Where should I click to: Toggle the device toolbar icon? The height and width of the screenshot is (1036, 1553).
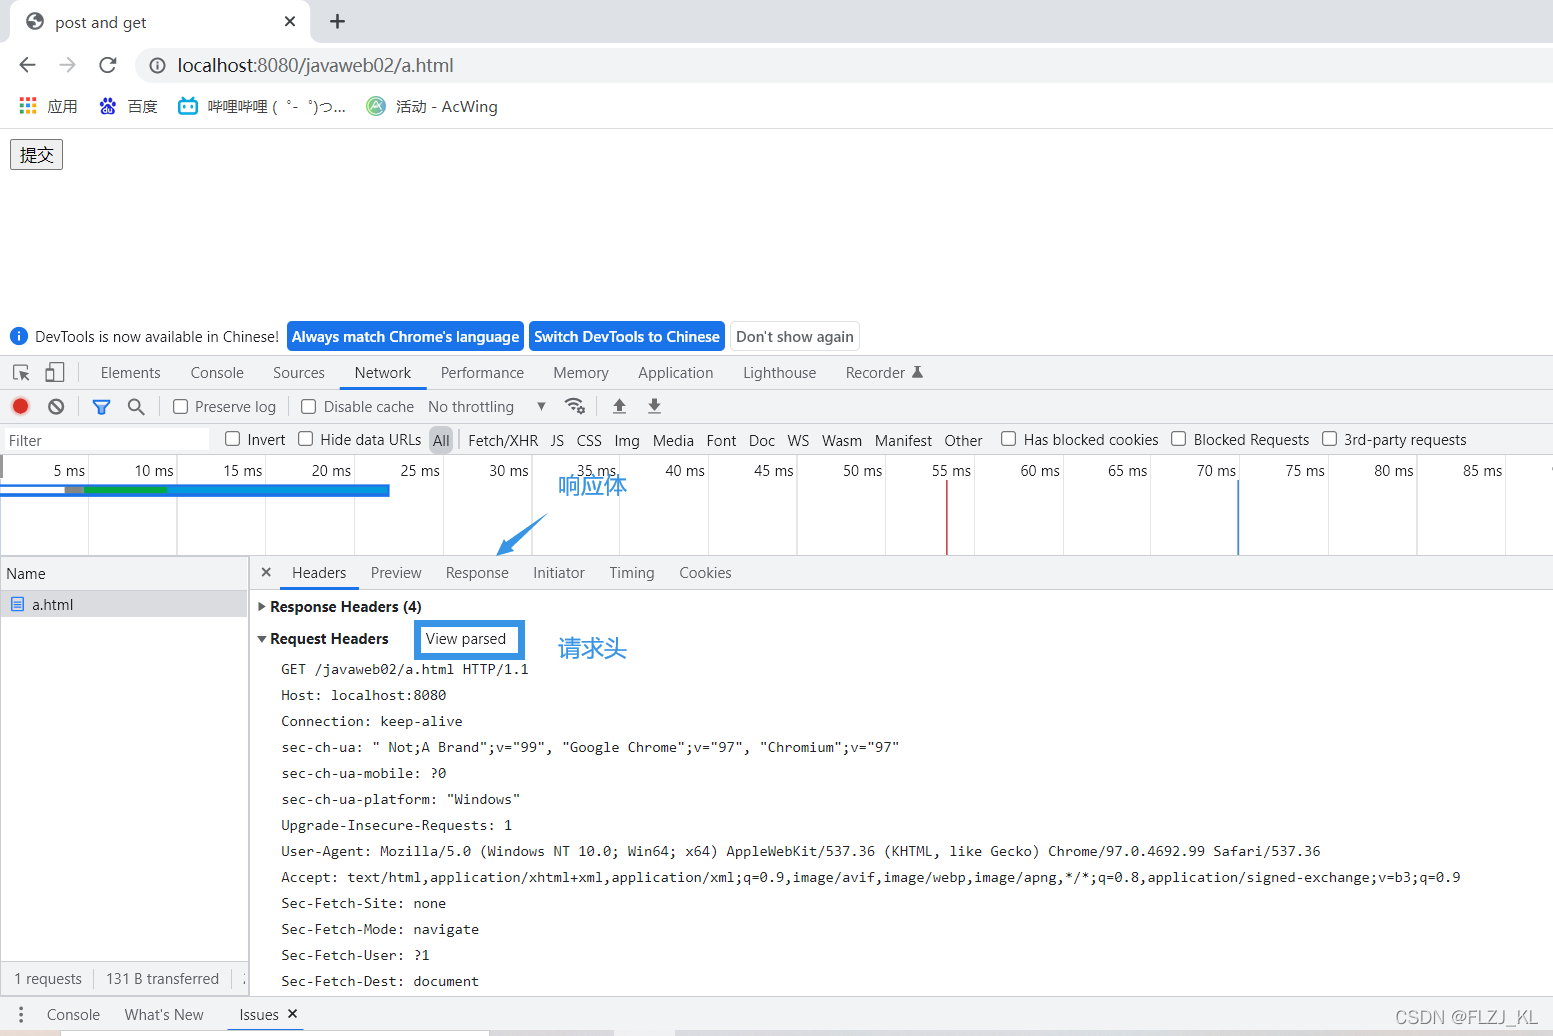point(55,373)
